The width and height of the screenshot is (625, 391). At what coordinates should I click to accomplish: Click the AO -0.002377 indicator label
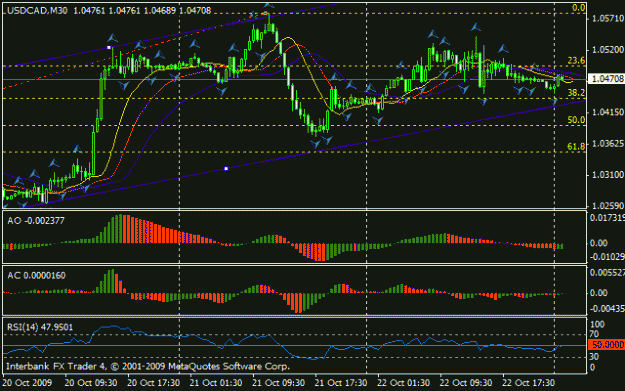tap(35, 220)
